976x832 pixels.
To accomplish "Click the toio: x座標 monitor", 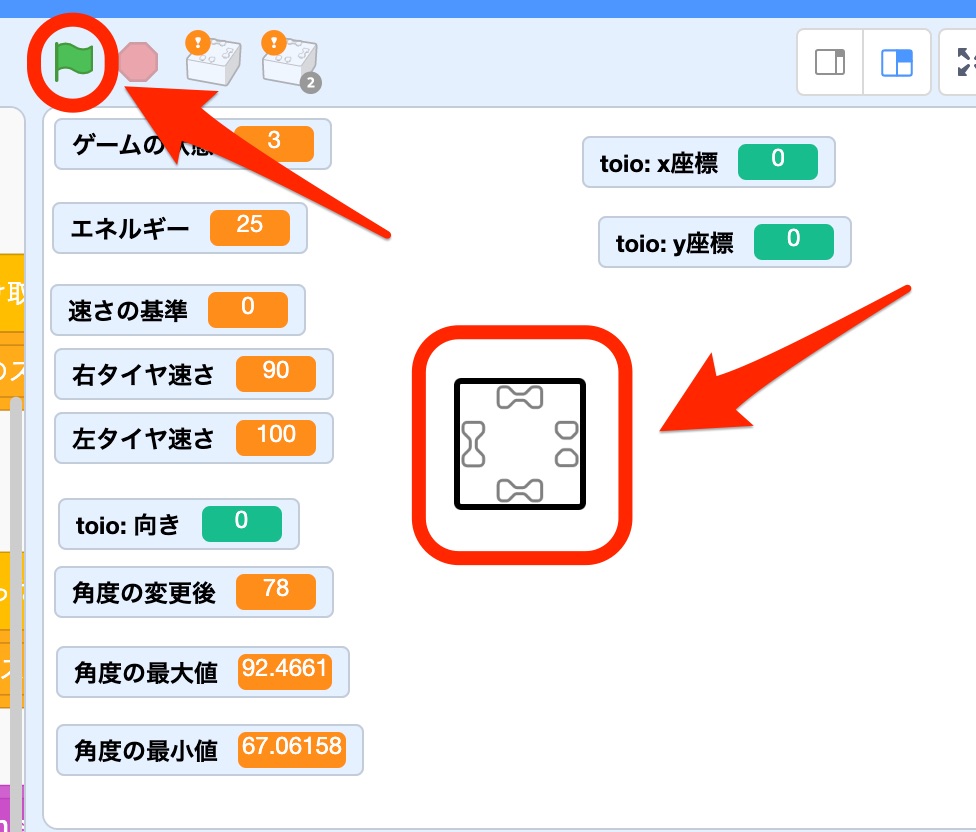I will point(708,162).
